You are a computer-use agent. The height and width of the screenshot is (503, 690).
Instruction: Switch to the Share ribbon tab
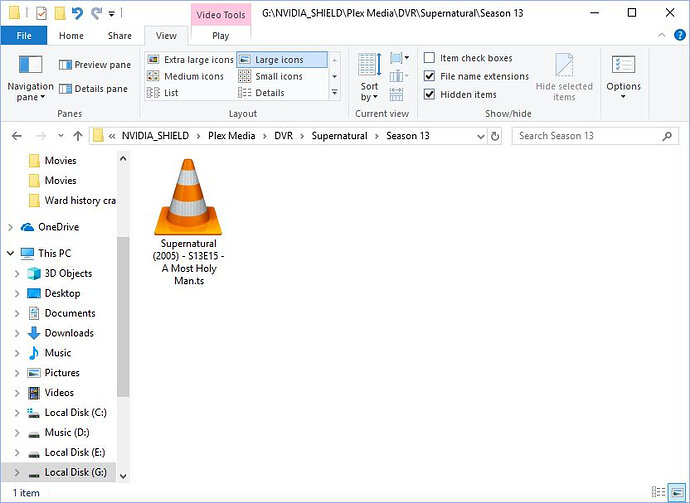click(120, 36)
